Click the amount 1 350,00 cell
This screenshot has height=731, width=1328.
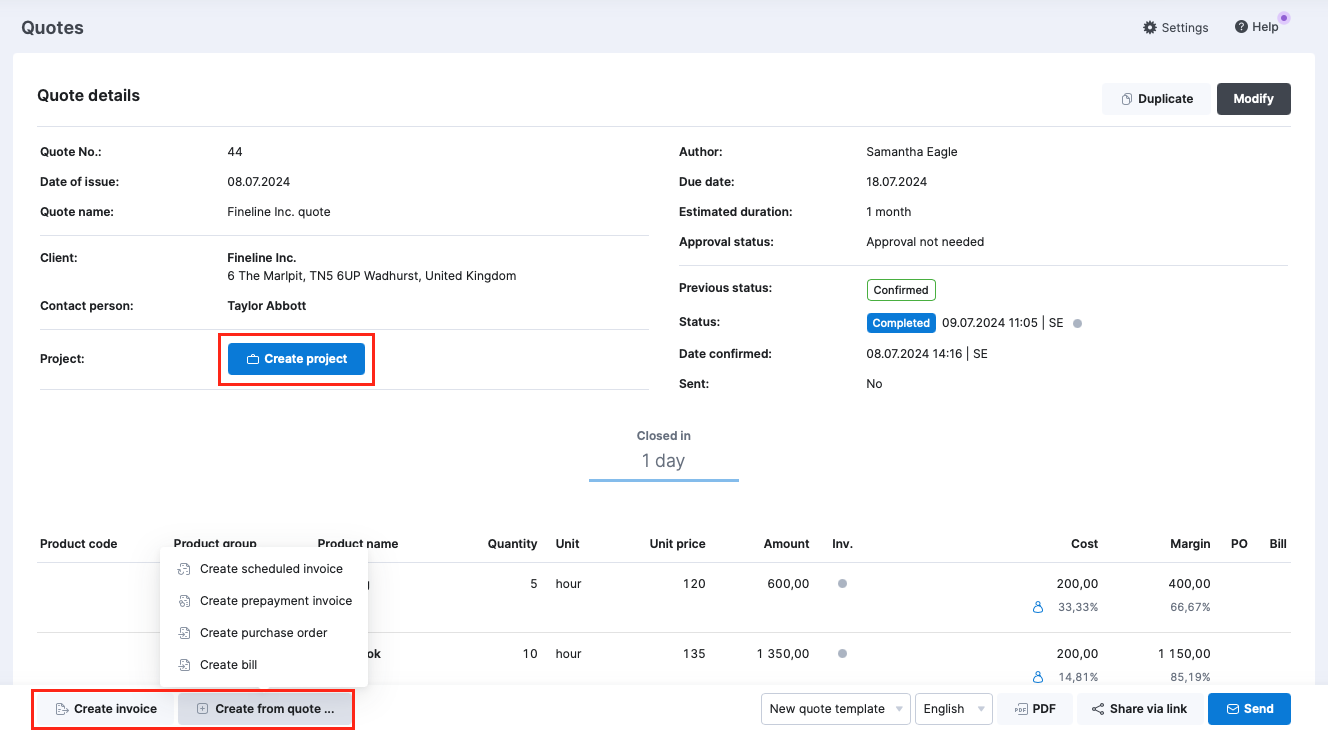(783, 654)
